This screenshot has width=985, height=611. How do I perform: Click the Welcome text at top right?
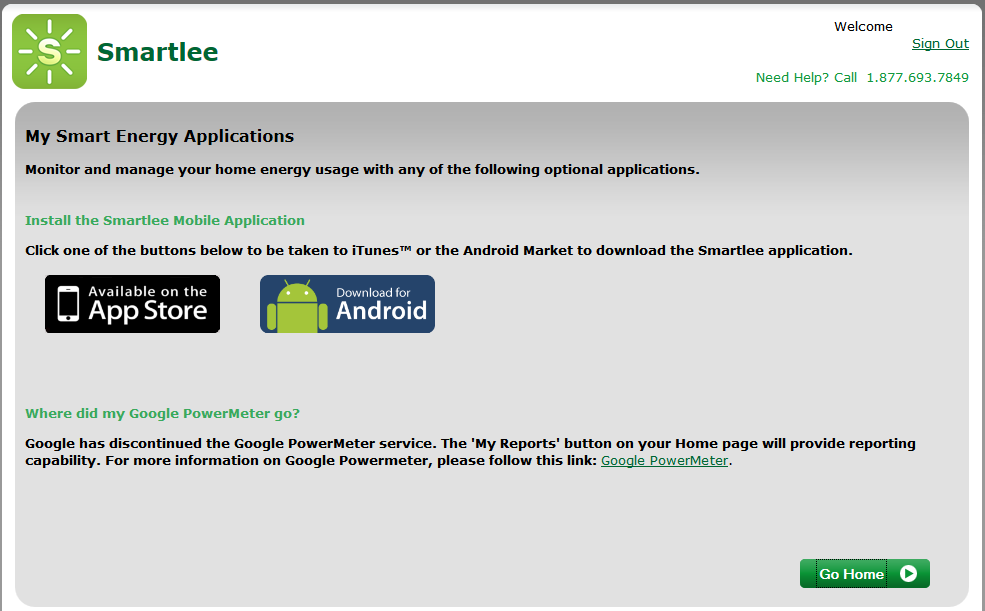pos(863,27)
